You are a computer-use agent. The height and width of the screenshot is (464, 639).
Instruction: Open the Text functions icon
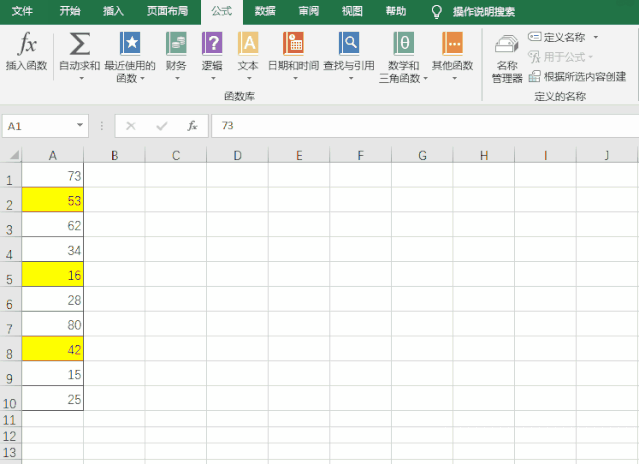pos(248,44)
